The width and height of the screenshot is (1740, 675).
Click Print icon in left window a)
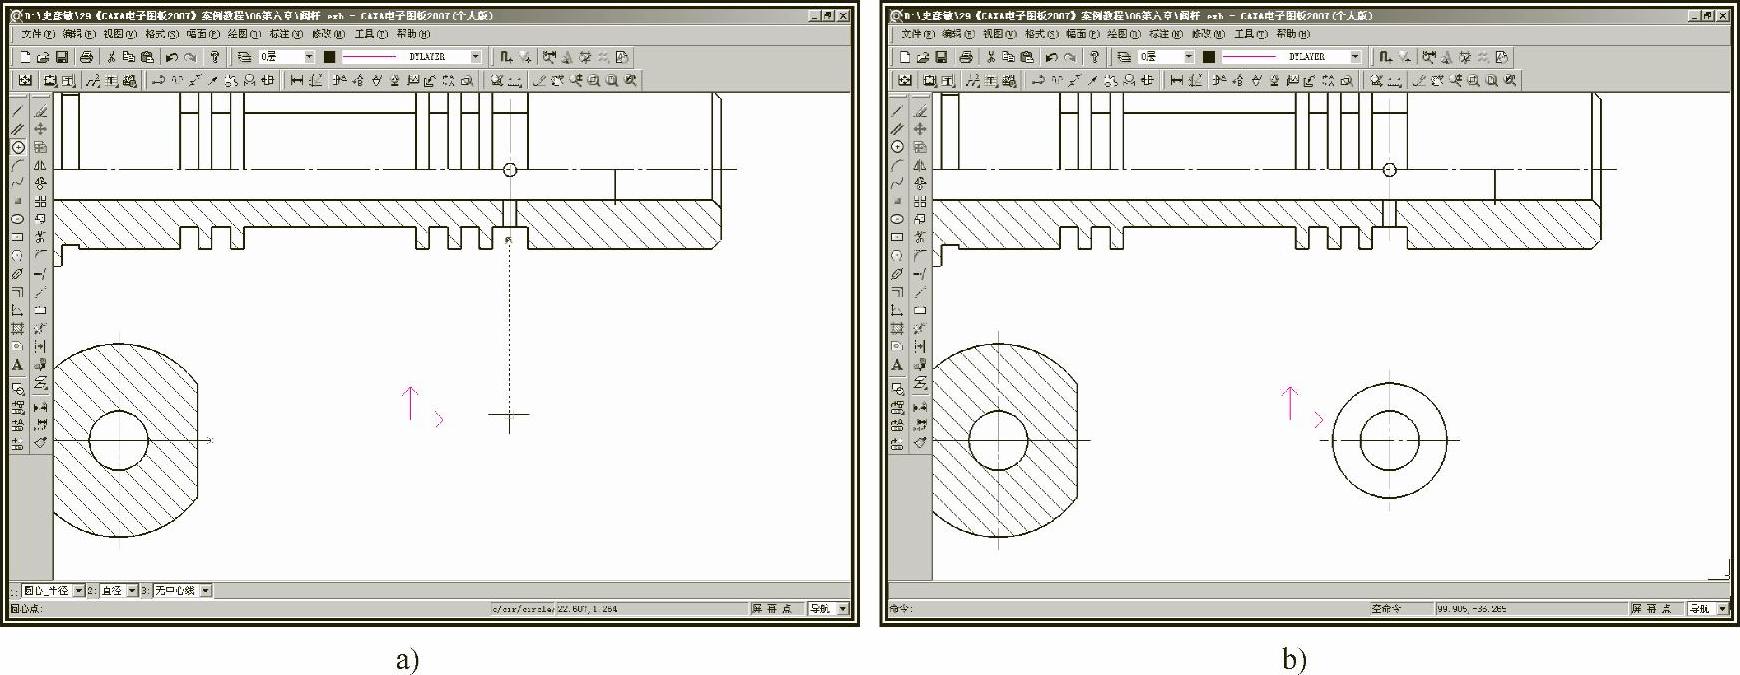[86, 57]
